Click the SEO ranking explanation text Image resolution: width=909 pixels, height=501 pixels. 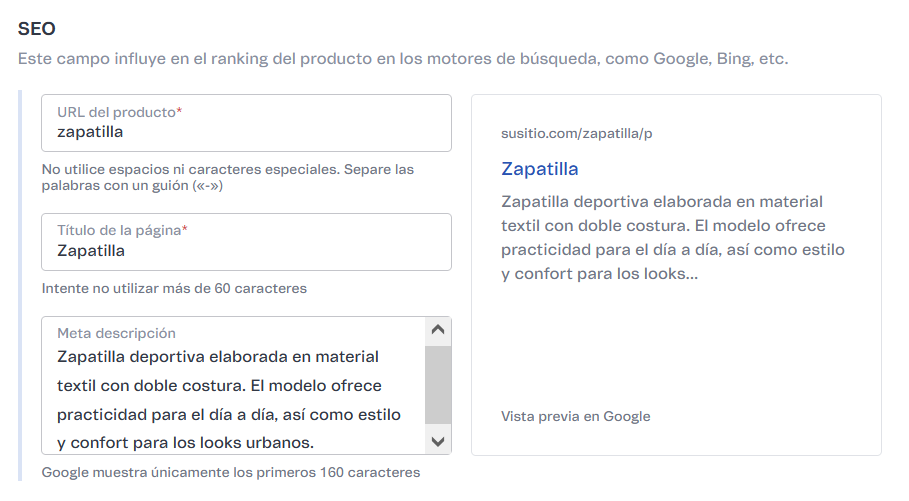(x=402, y=59)
